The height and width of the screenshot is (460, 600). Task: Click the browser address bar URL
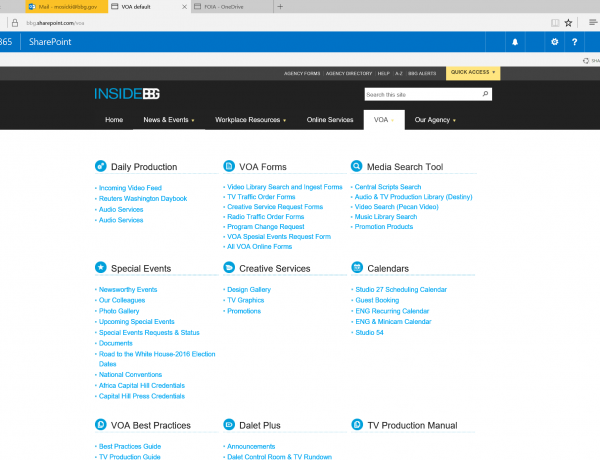coord(55,23)
